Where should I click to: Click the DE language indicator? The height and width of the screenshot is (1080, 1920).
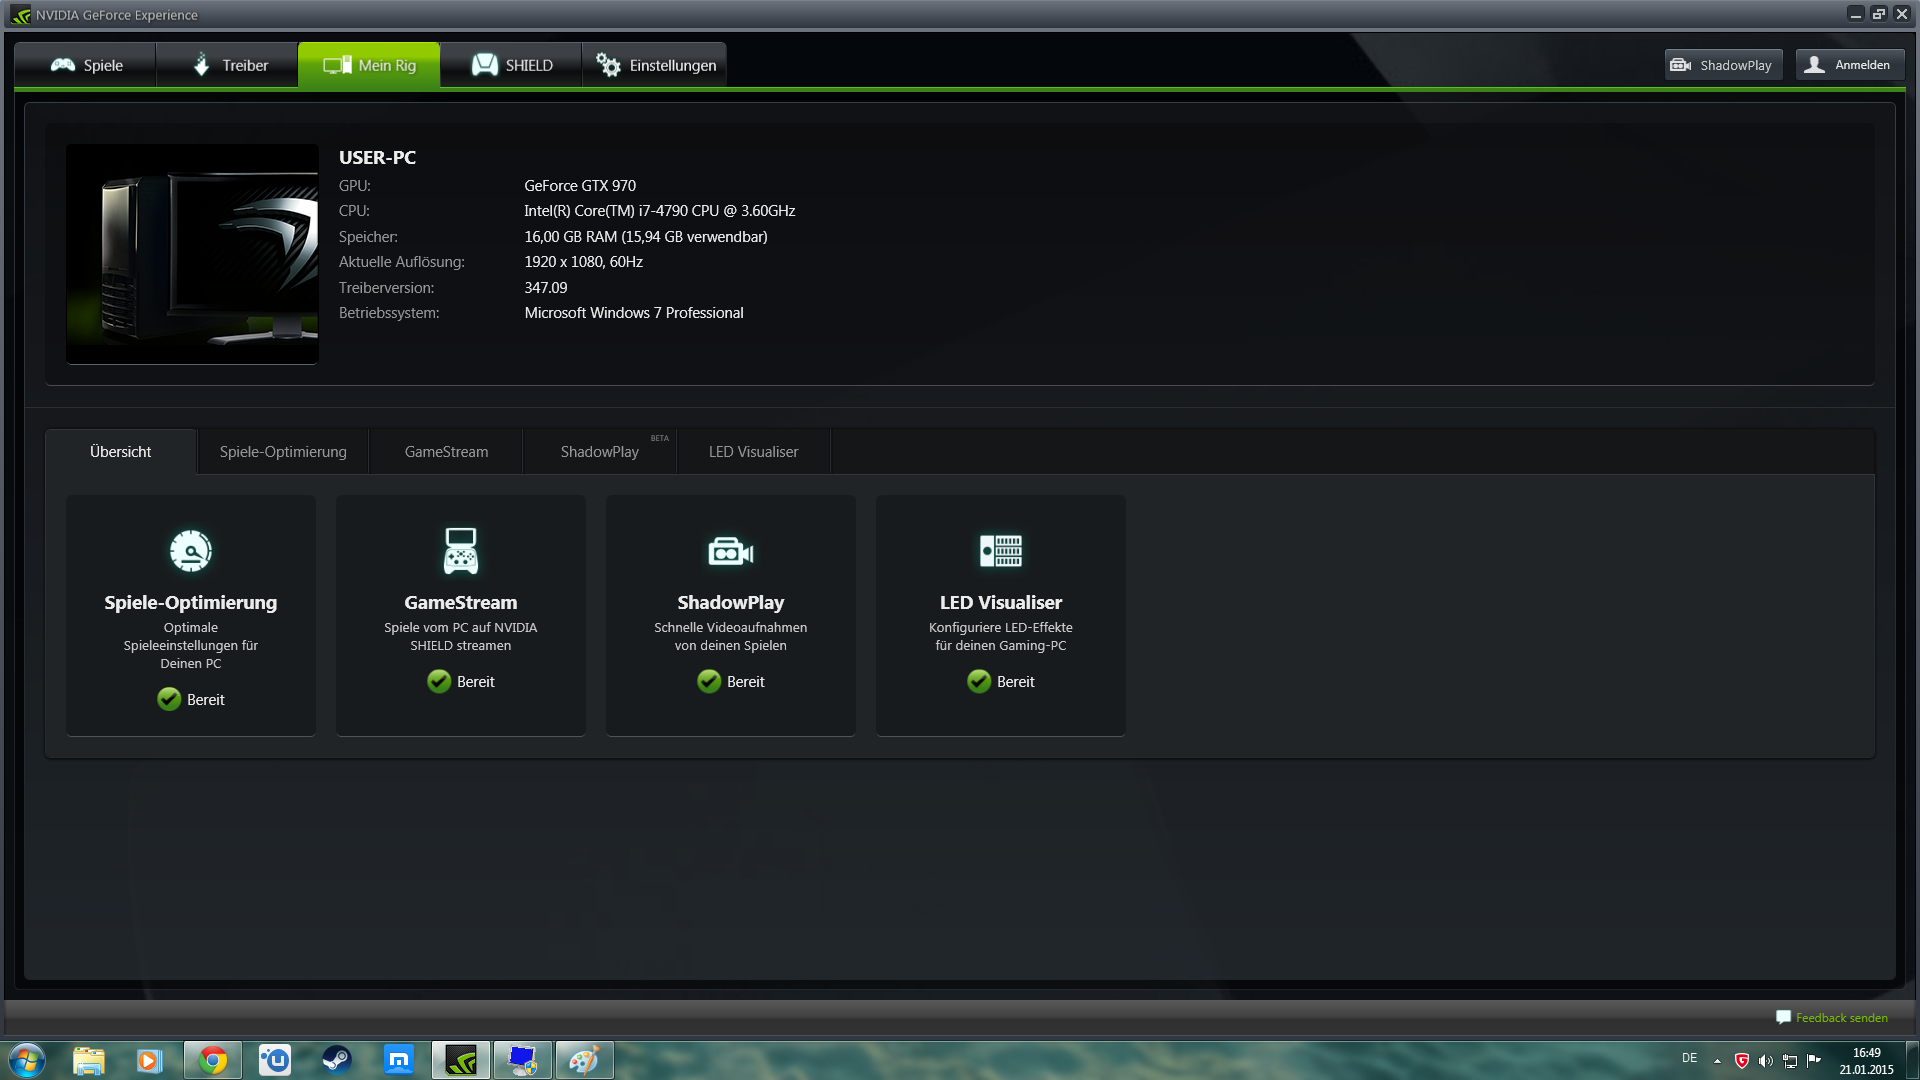click(x=1689, y=1058)
